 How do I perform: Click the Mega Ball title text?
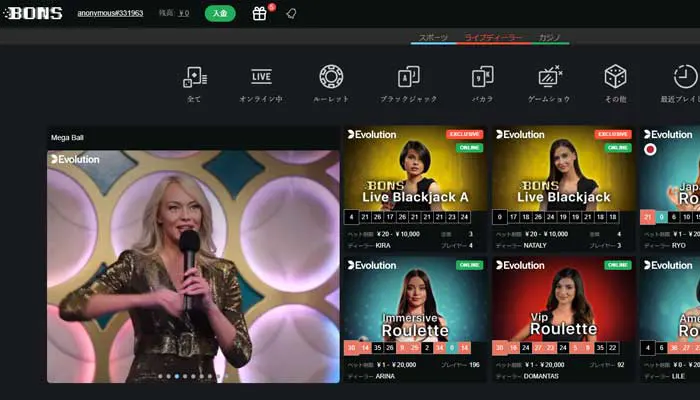tap(67, 138)
